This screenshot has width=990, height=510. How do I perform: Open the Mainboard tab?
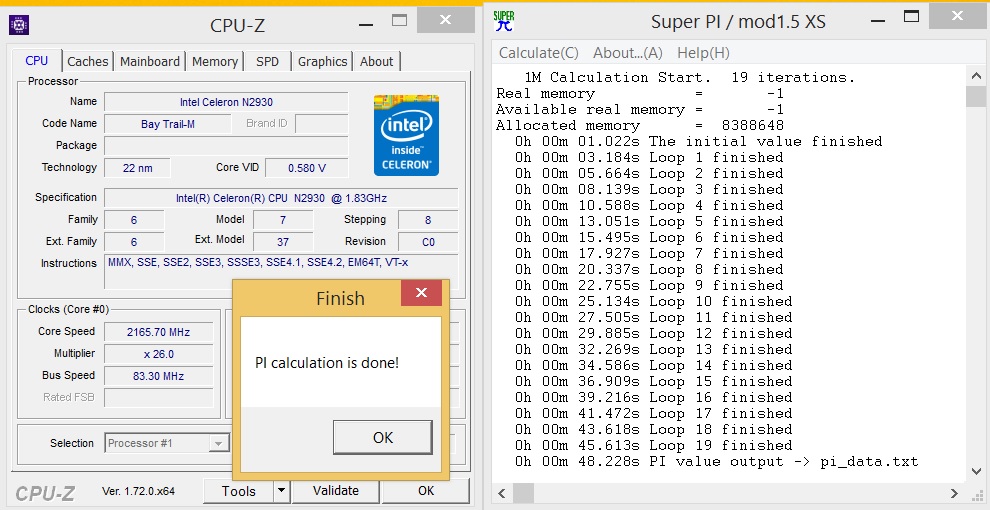click(150, 61)
